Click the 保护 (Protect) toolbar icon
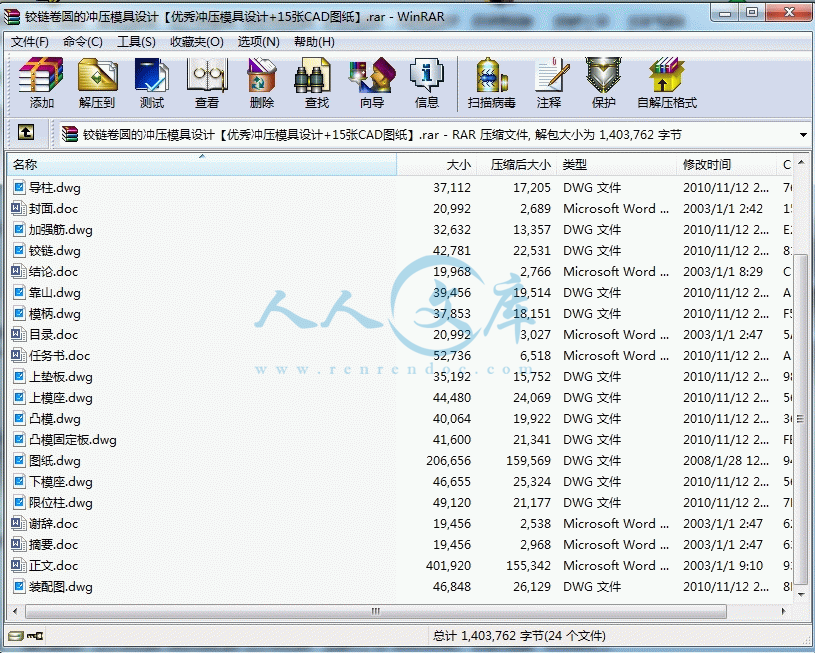This screenshot has height=653, width=815. 603,83
